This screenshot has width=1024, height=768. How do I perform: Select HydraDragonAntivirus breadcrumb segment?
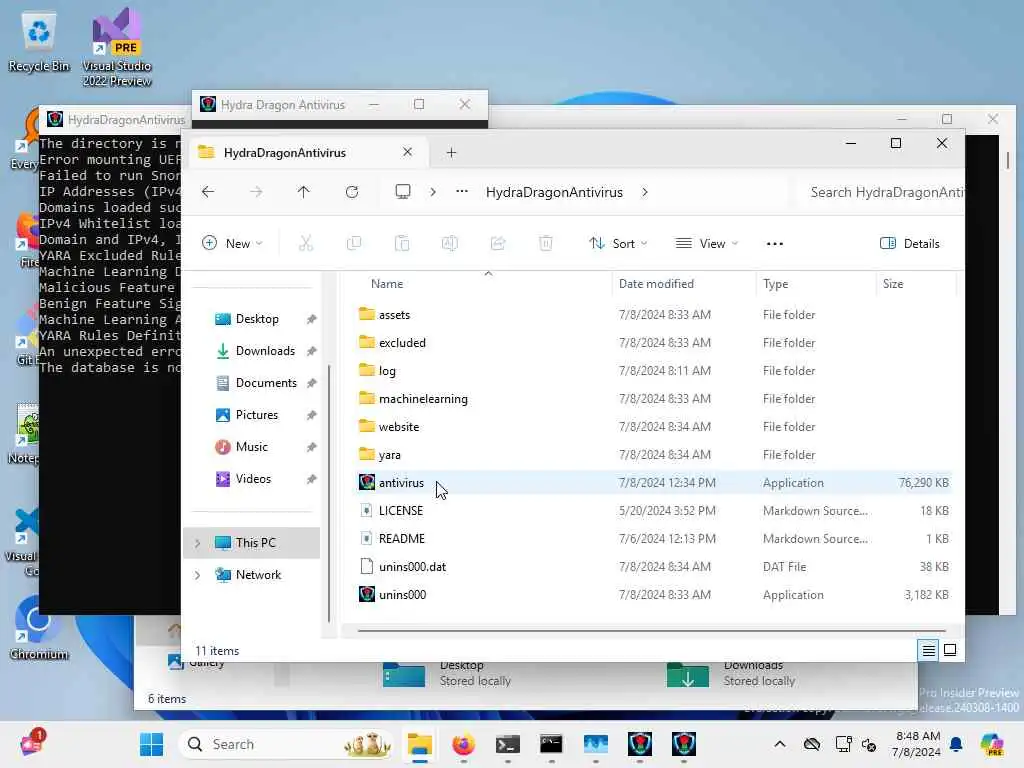tap(554, 192)
